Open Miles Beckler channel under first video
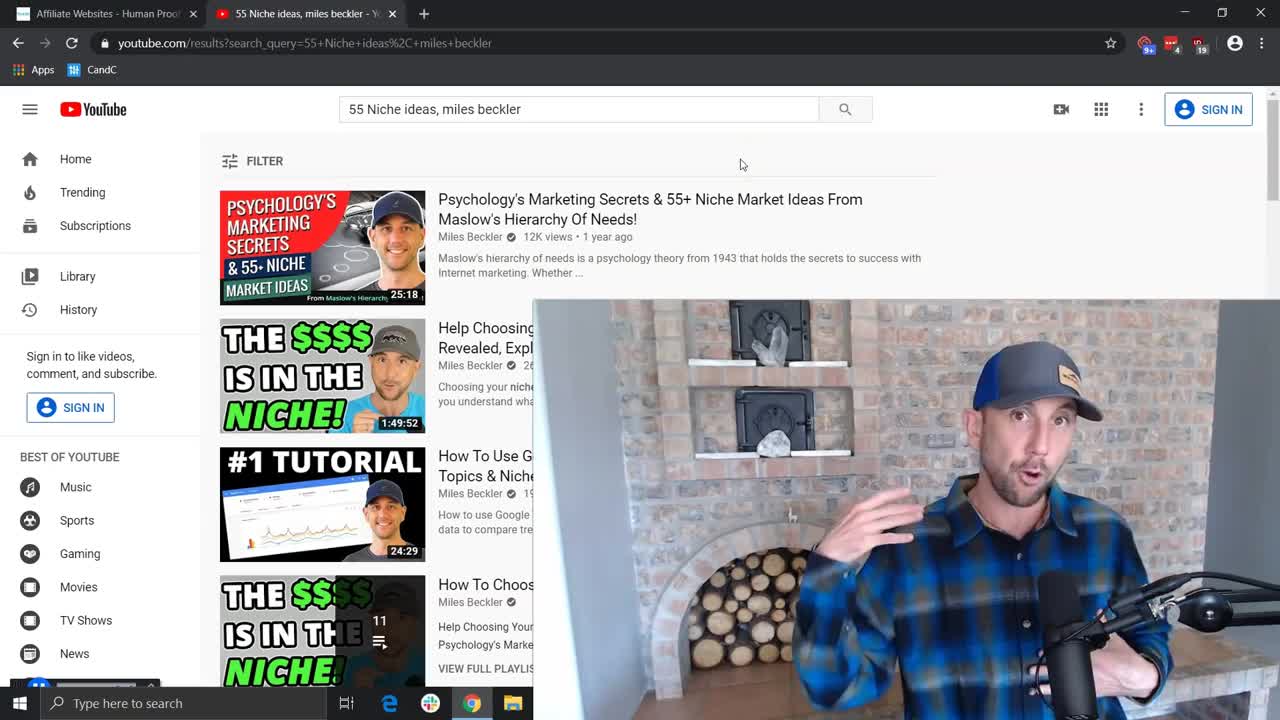This screenshot has height=720, width=1280. [470, 237]
